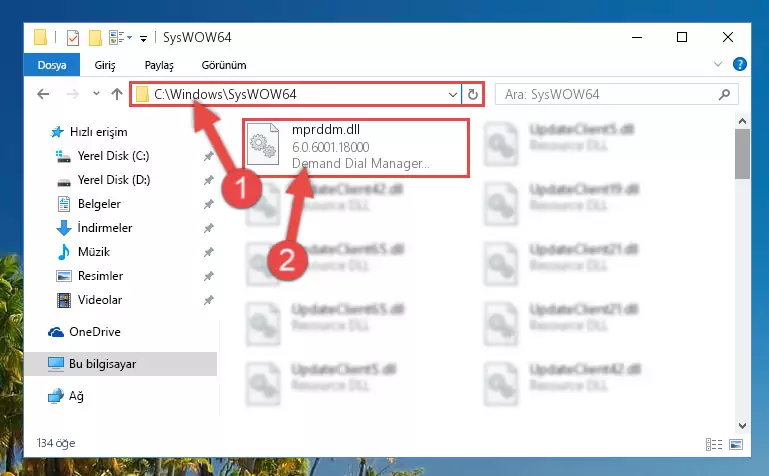Click the Properties quick access icon
The image size is (769, 476).
[73, 37]
